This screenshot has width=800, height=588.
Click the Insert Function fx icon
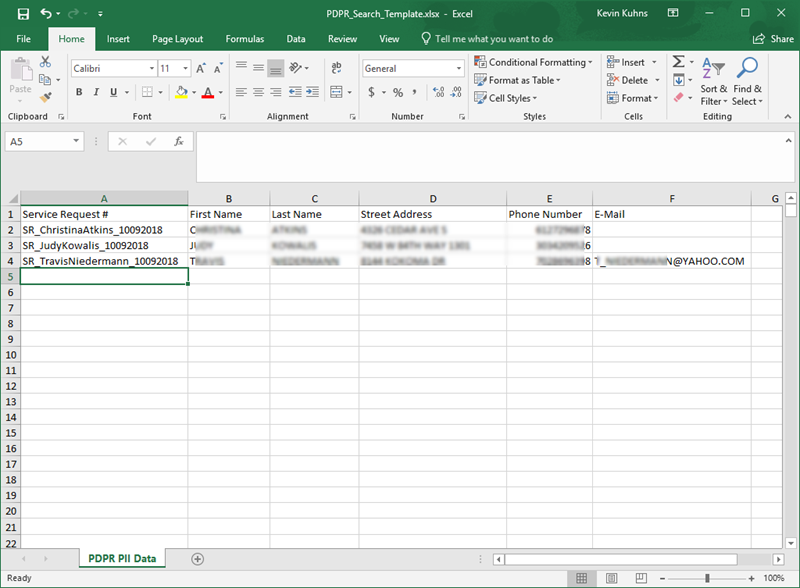point(178,142)
